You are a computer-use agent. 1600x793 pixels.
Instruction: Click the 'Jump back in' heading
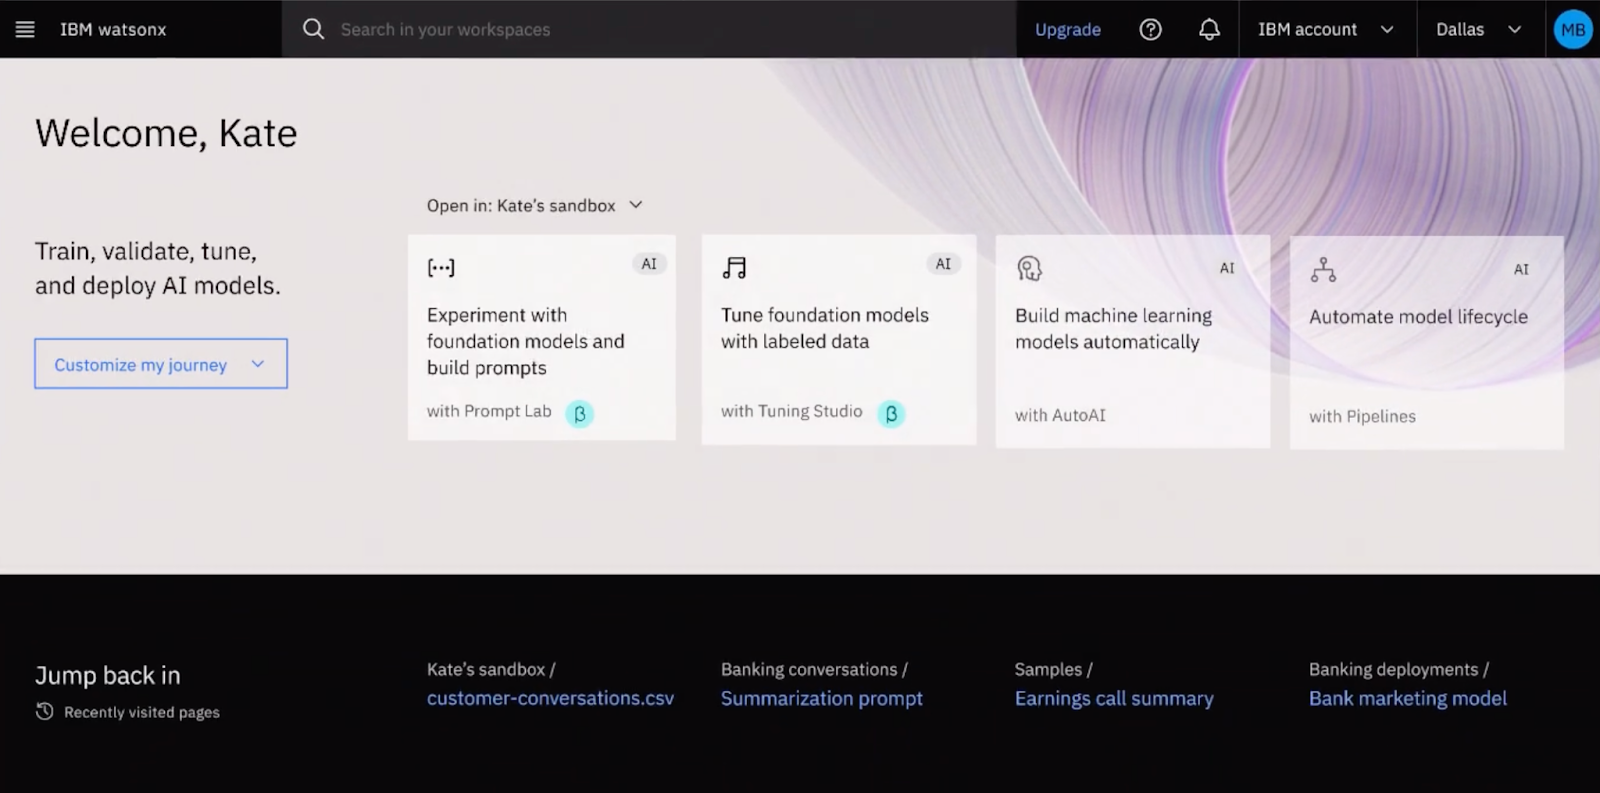pos(108,675)
